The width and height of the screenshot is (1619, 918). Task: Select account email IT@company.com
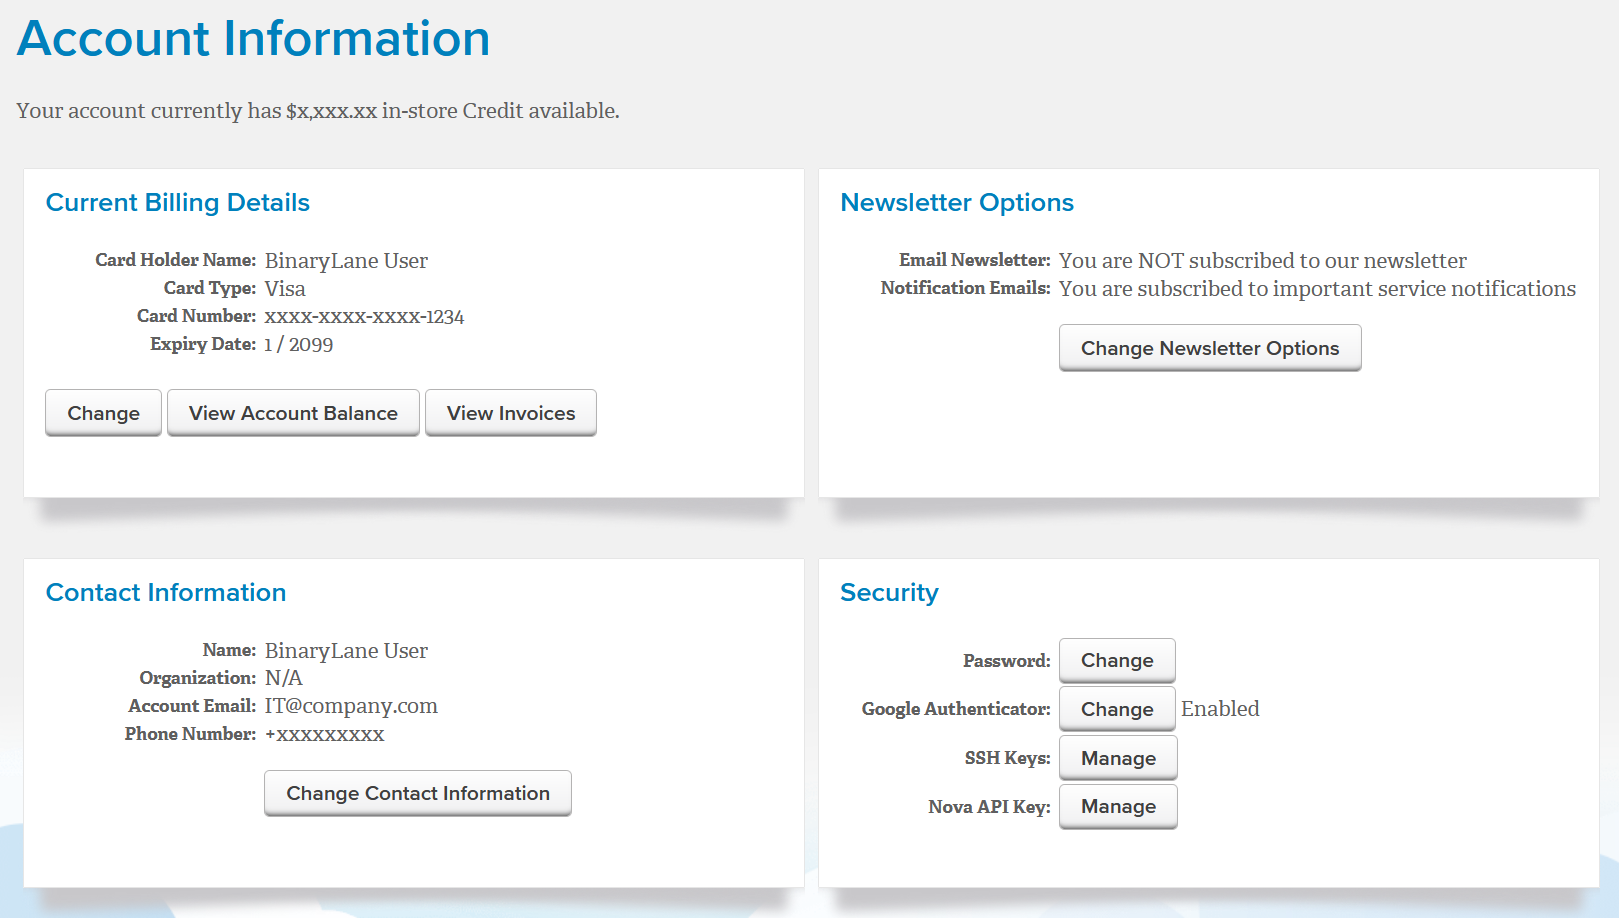point(351,706)
